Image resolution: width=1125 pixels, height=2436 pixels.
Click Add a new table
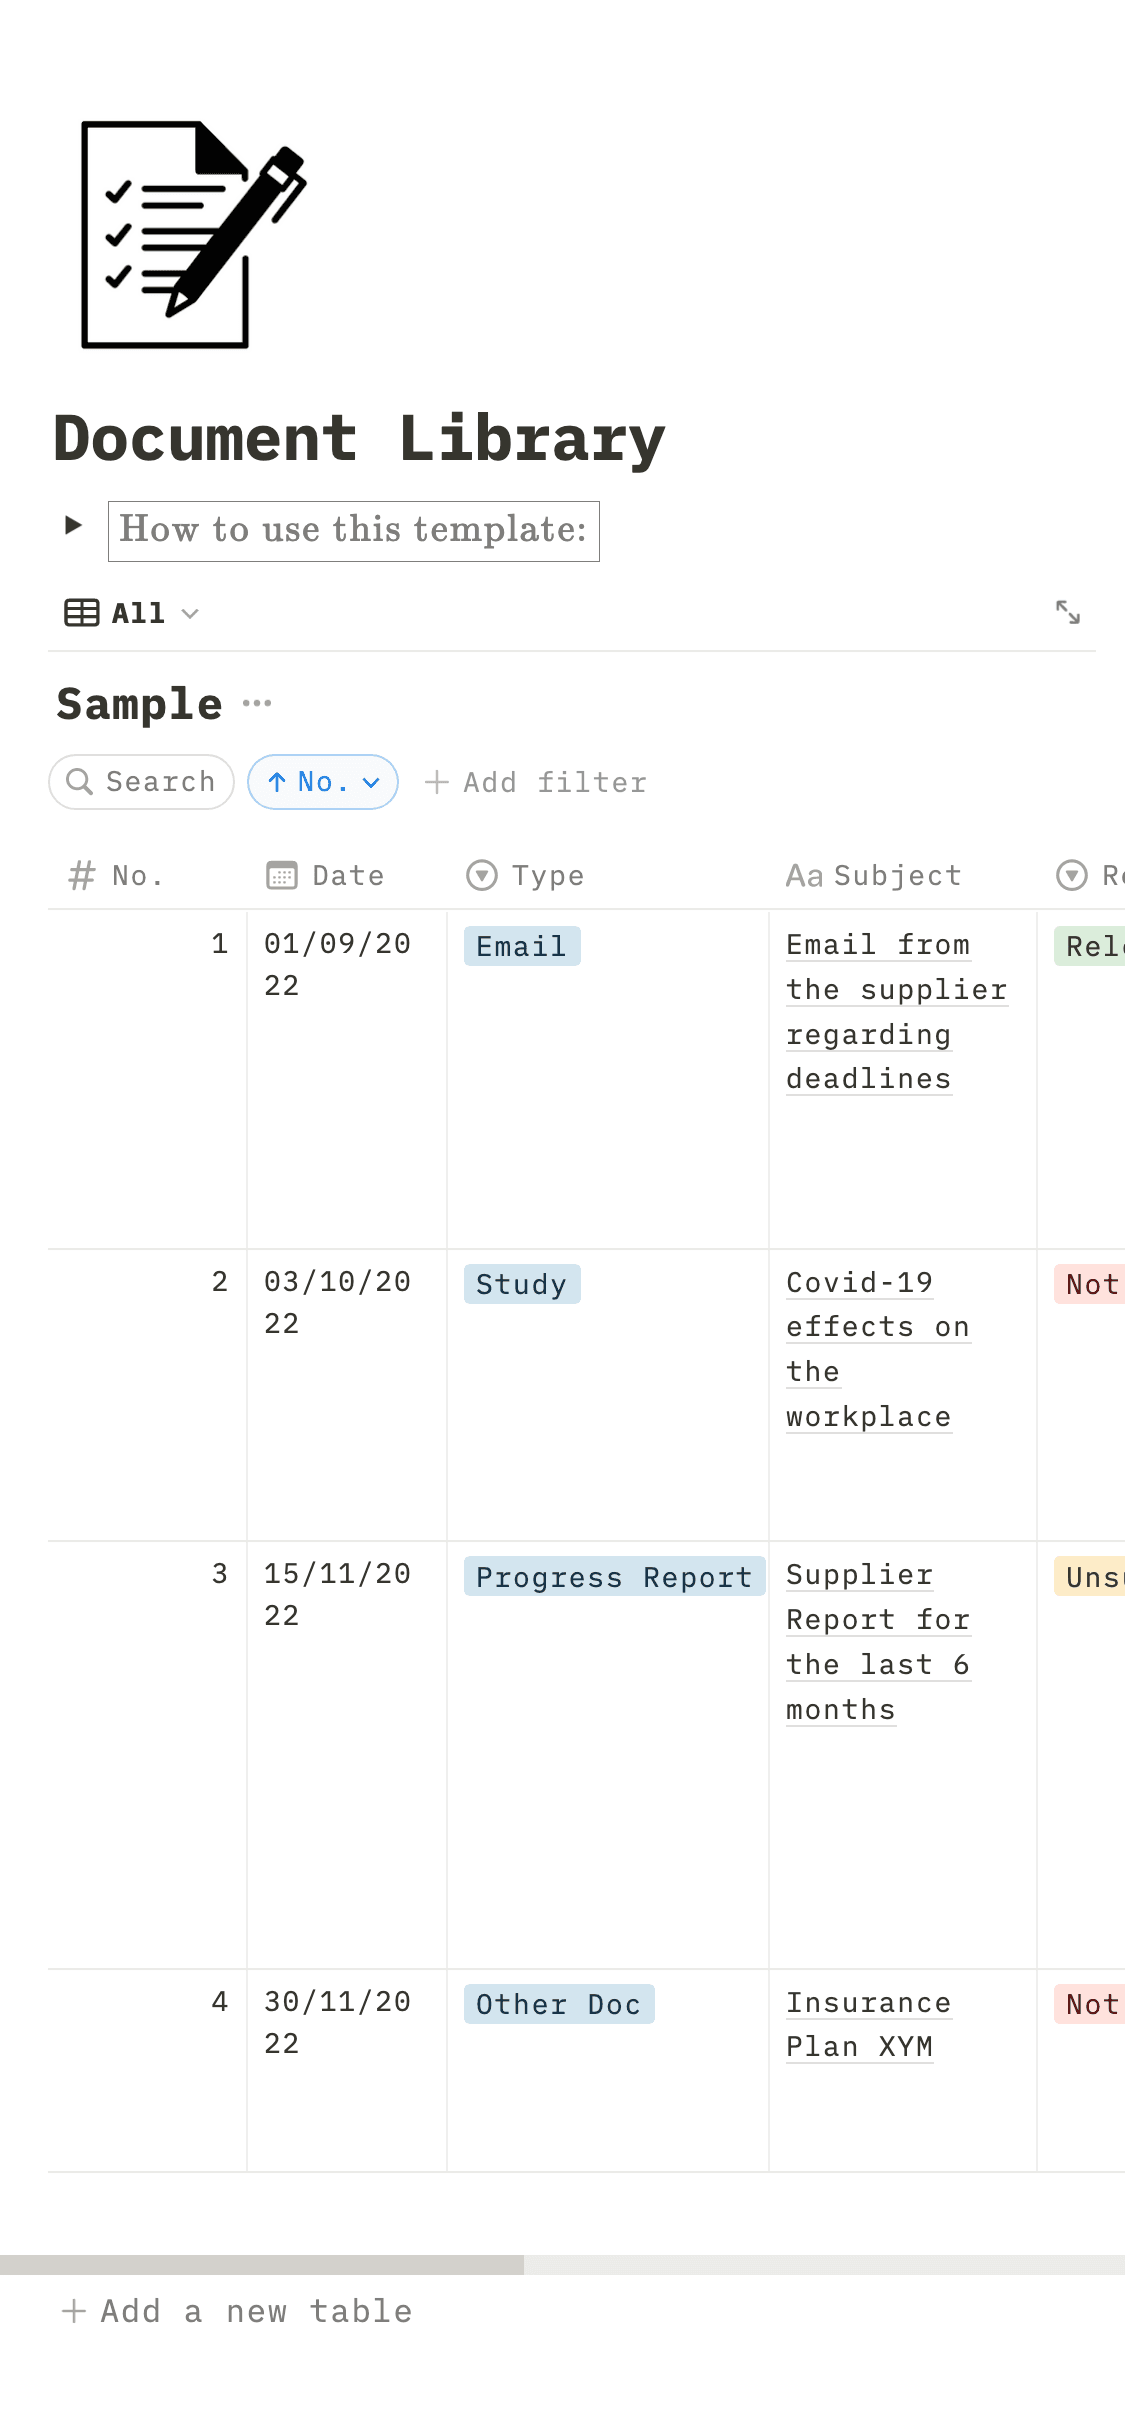237,2311
